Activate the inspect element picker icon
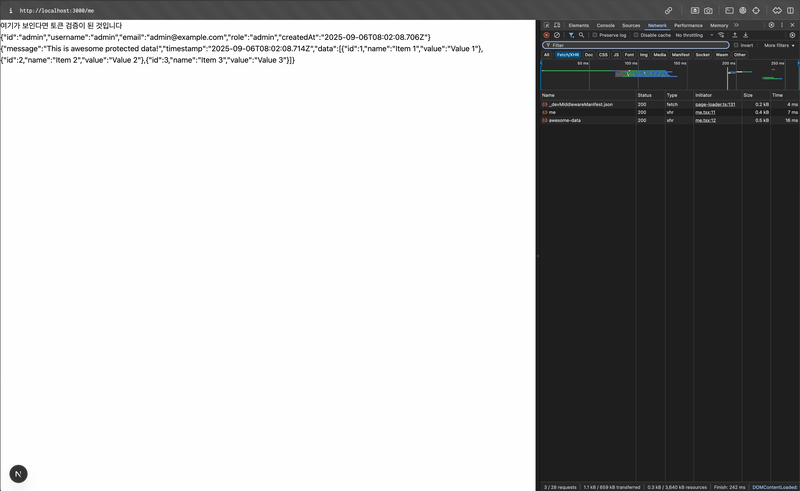 click(546, 25)
